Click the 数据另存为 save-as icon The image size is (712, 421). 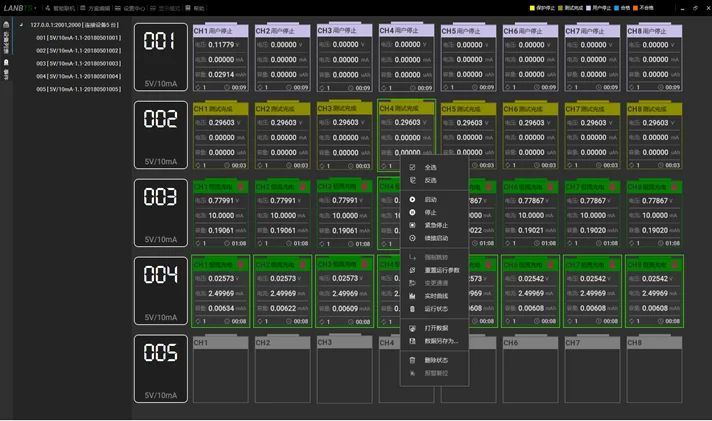point(412,341)
